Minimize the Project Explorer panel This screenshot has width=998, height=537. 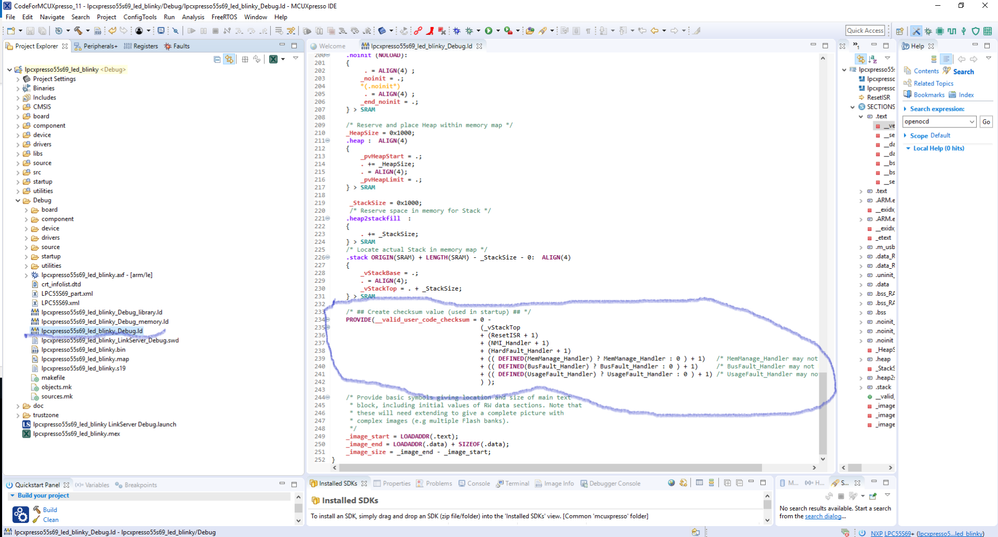point(282,46)
